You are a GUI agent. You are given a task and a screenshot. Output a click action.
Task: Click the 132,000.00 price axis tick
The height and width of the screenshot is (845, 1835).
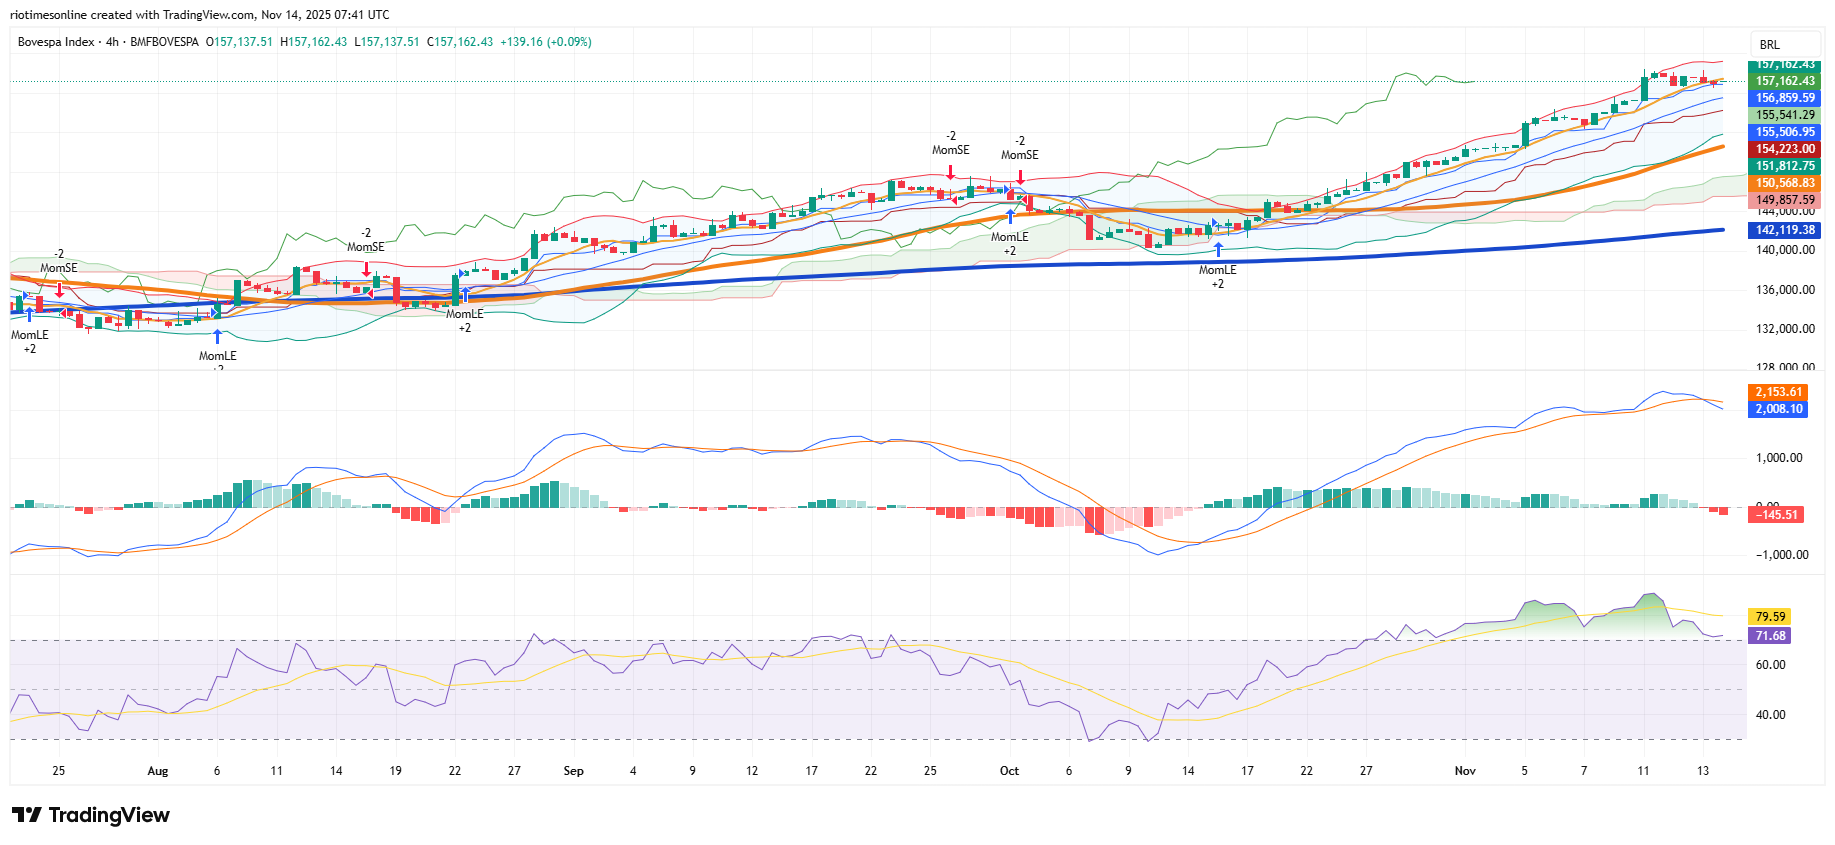[1785, 329]
